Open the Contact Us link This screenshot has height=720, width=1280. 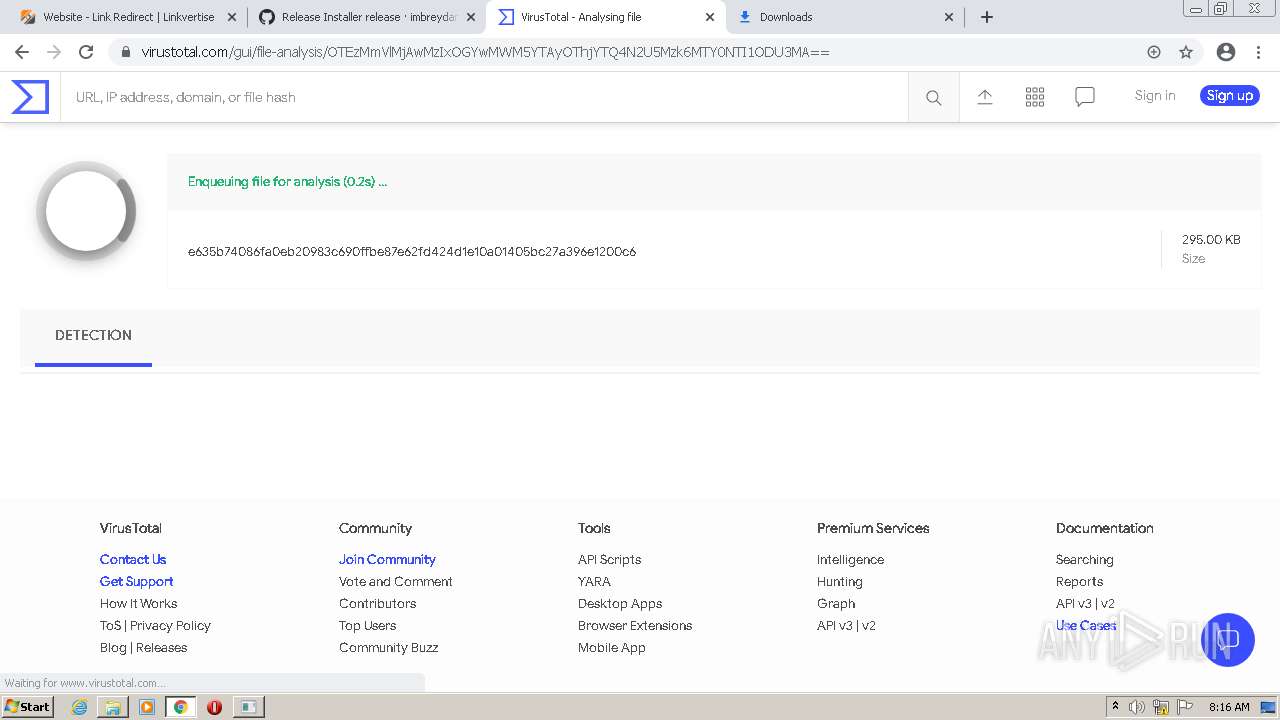coord(133,559)
